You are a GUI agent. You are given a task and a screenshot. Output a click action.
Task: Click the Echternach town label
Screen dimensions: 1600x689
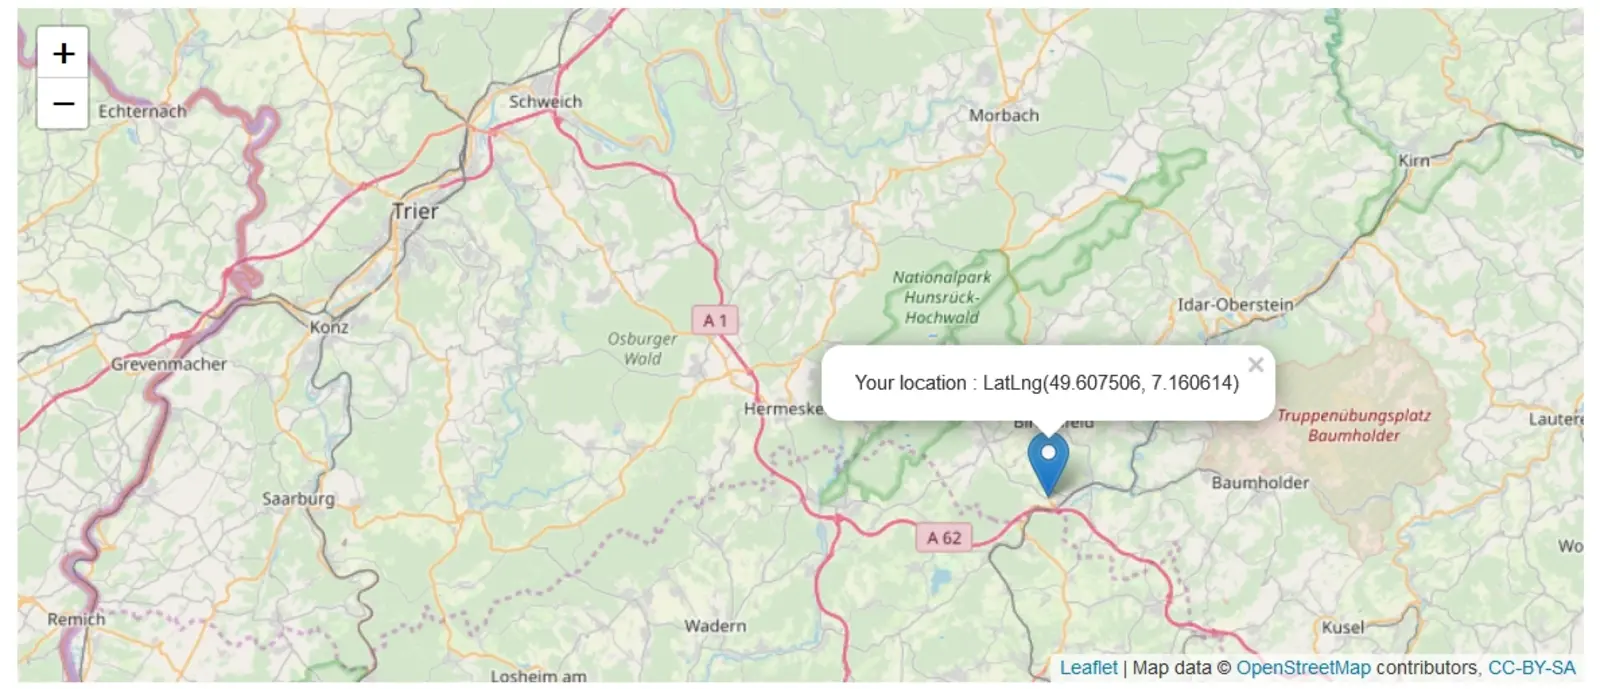[142, 111]
